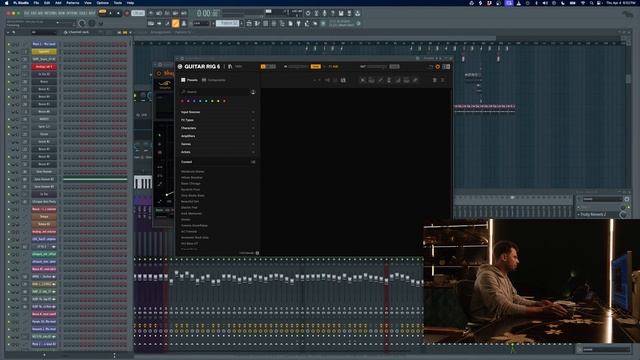This screenshot has width=640, height=360.
Task: Expand the Amplifiers filter section
Action: point(218,136)
